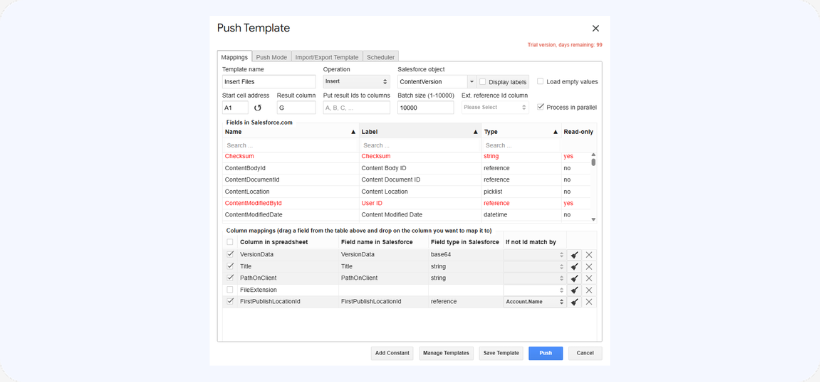The image size is (820, 382).
Task: Sort fields by Label column arrow
Action: (x=475, y=132)
